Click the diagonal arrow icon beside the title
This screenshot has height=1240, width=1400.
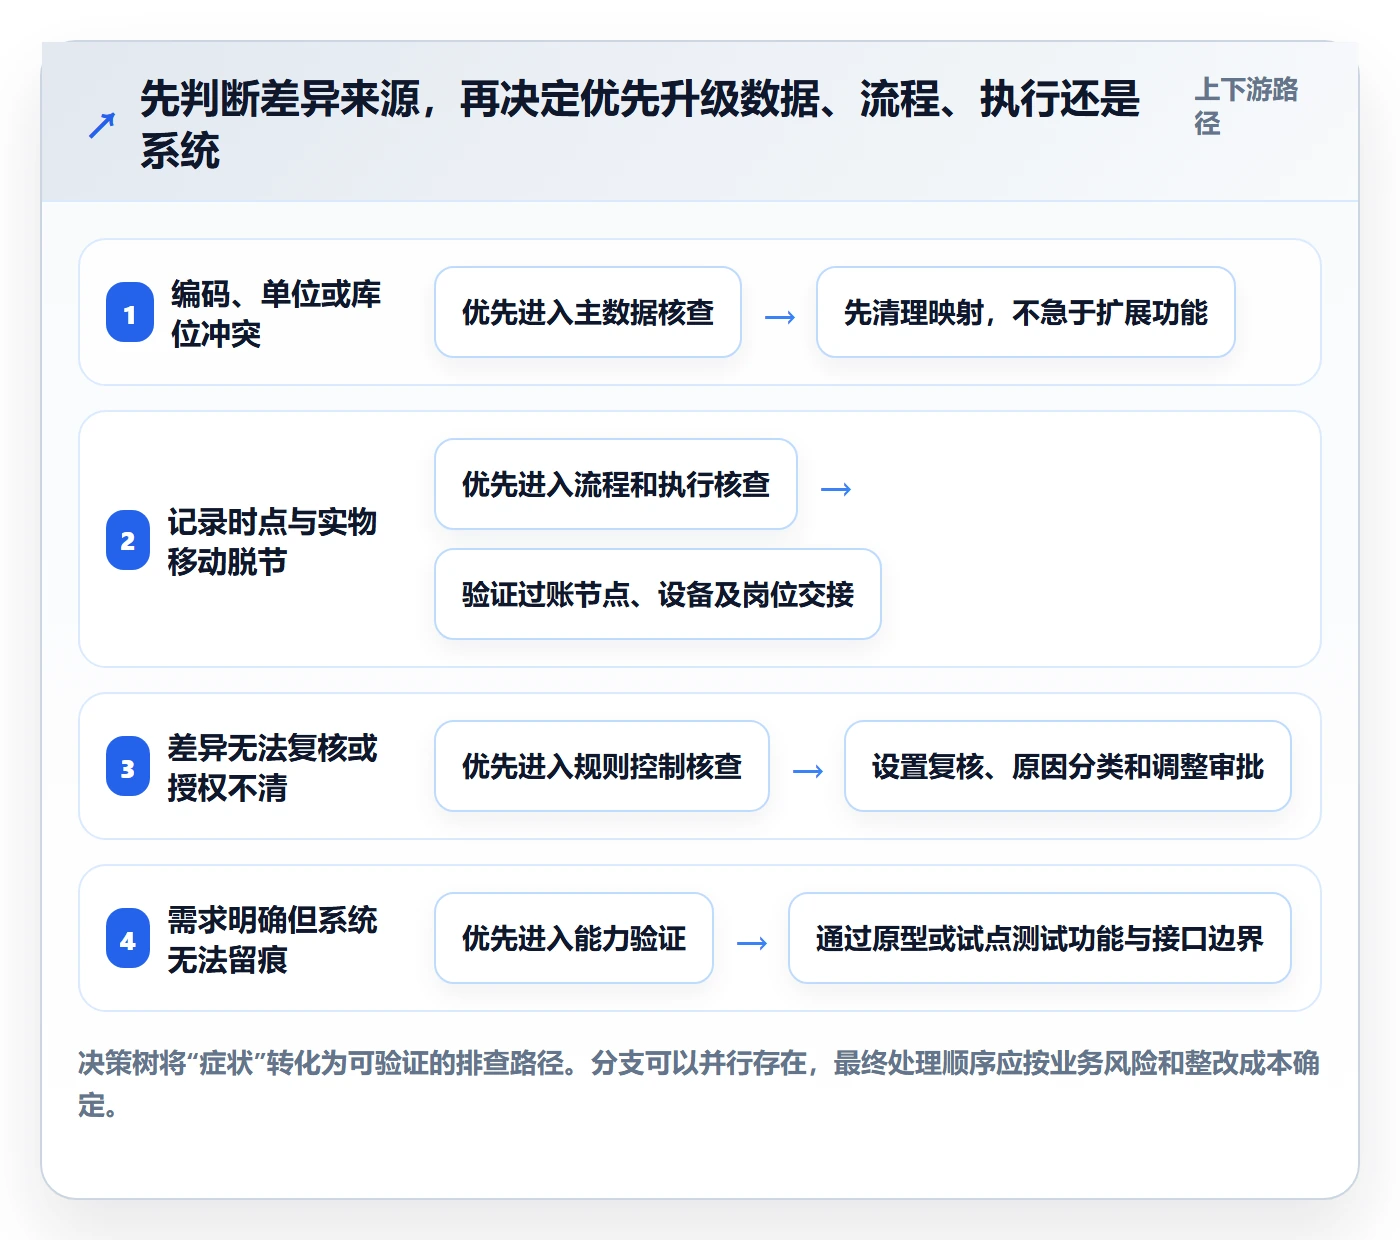pyautogui.click(x=102, y=125)
